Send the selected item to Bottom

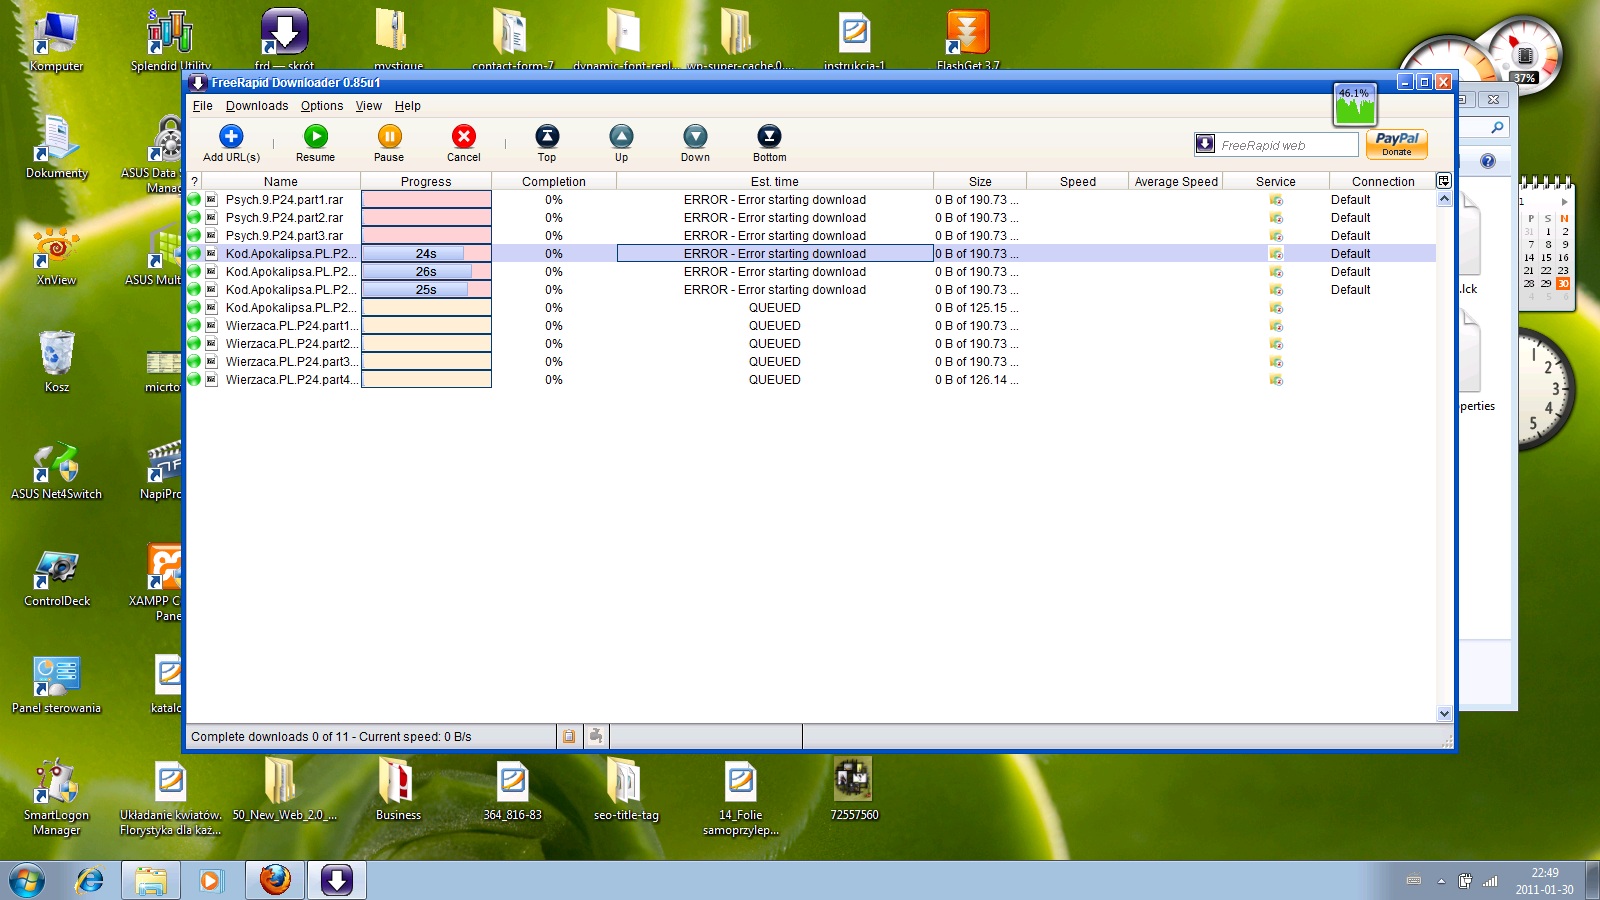click(x=769, y=137)
